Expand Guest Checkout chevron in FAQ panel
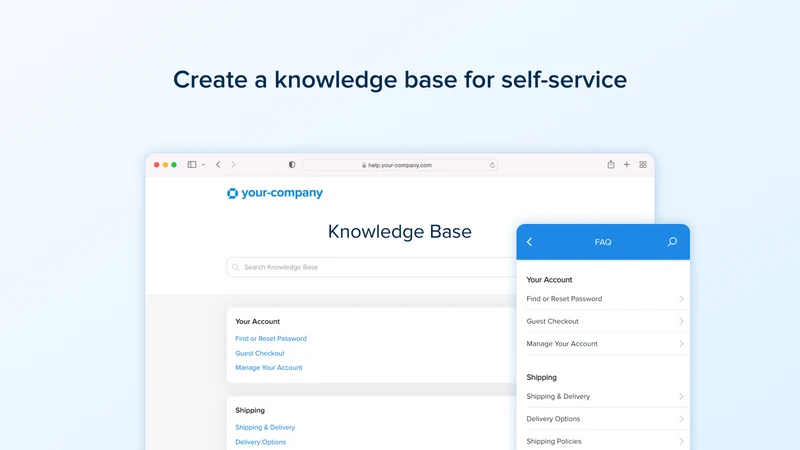The height and width of the screenshot is (450, 800). 681,321
